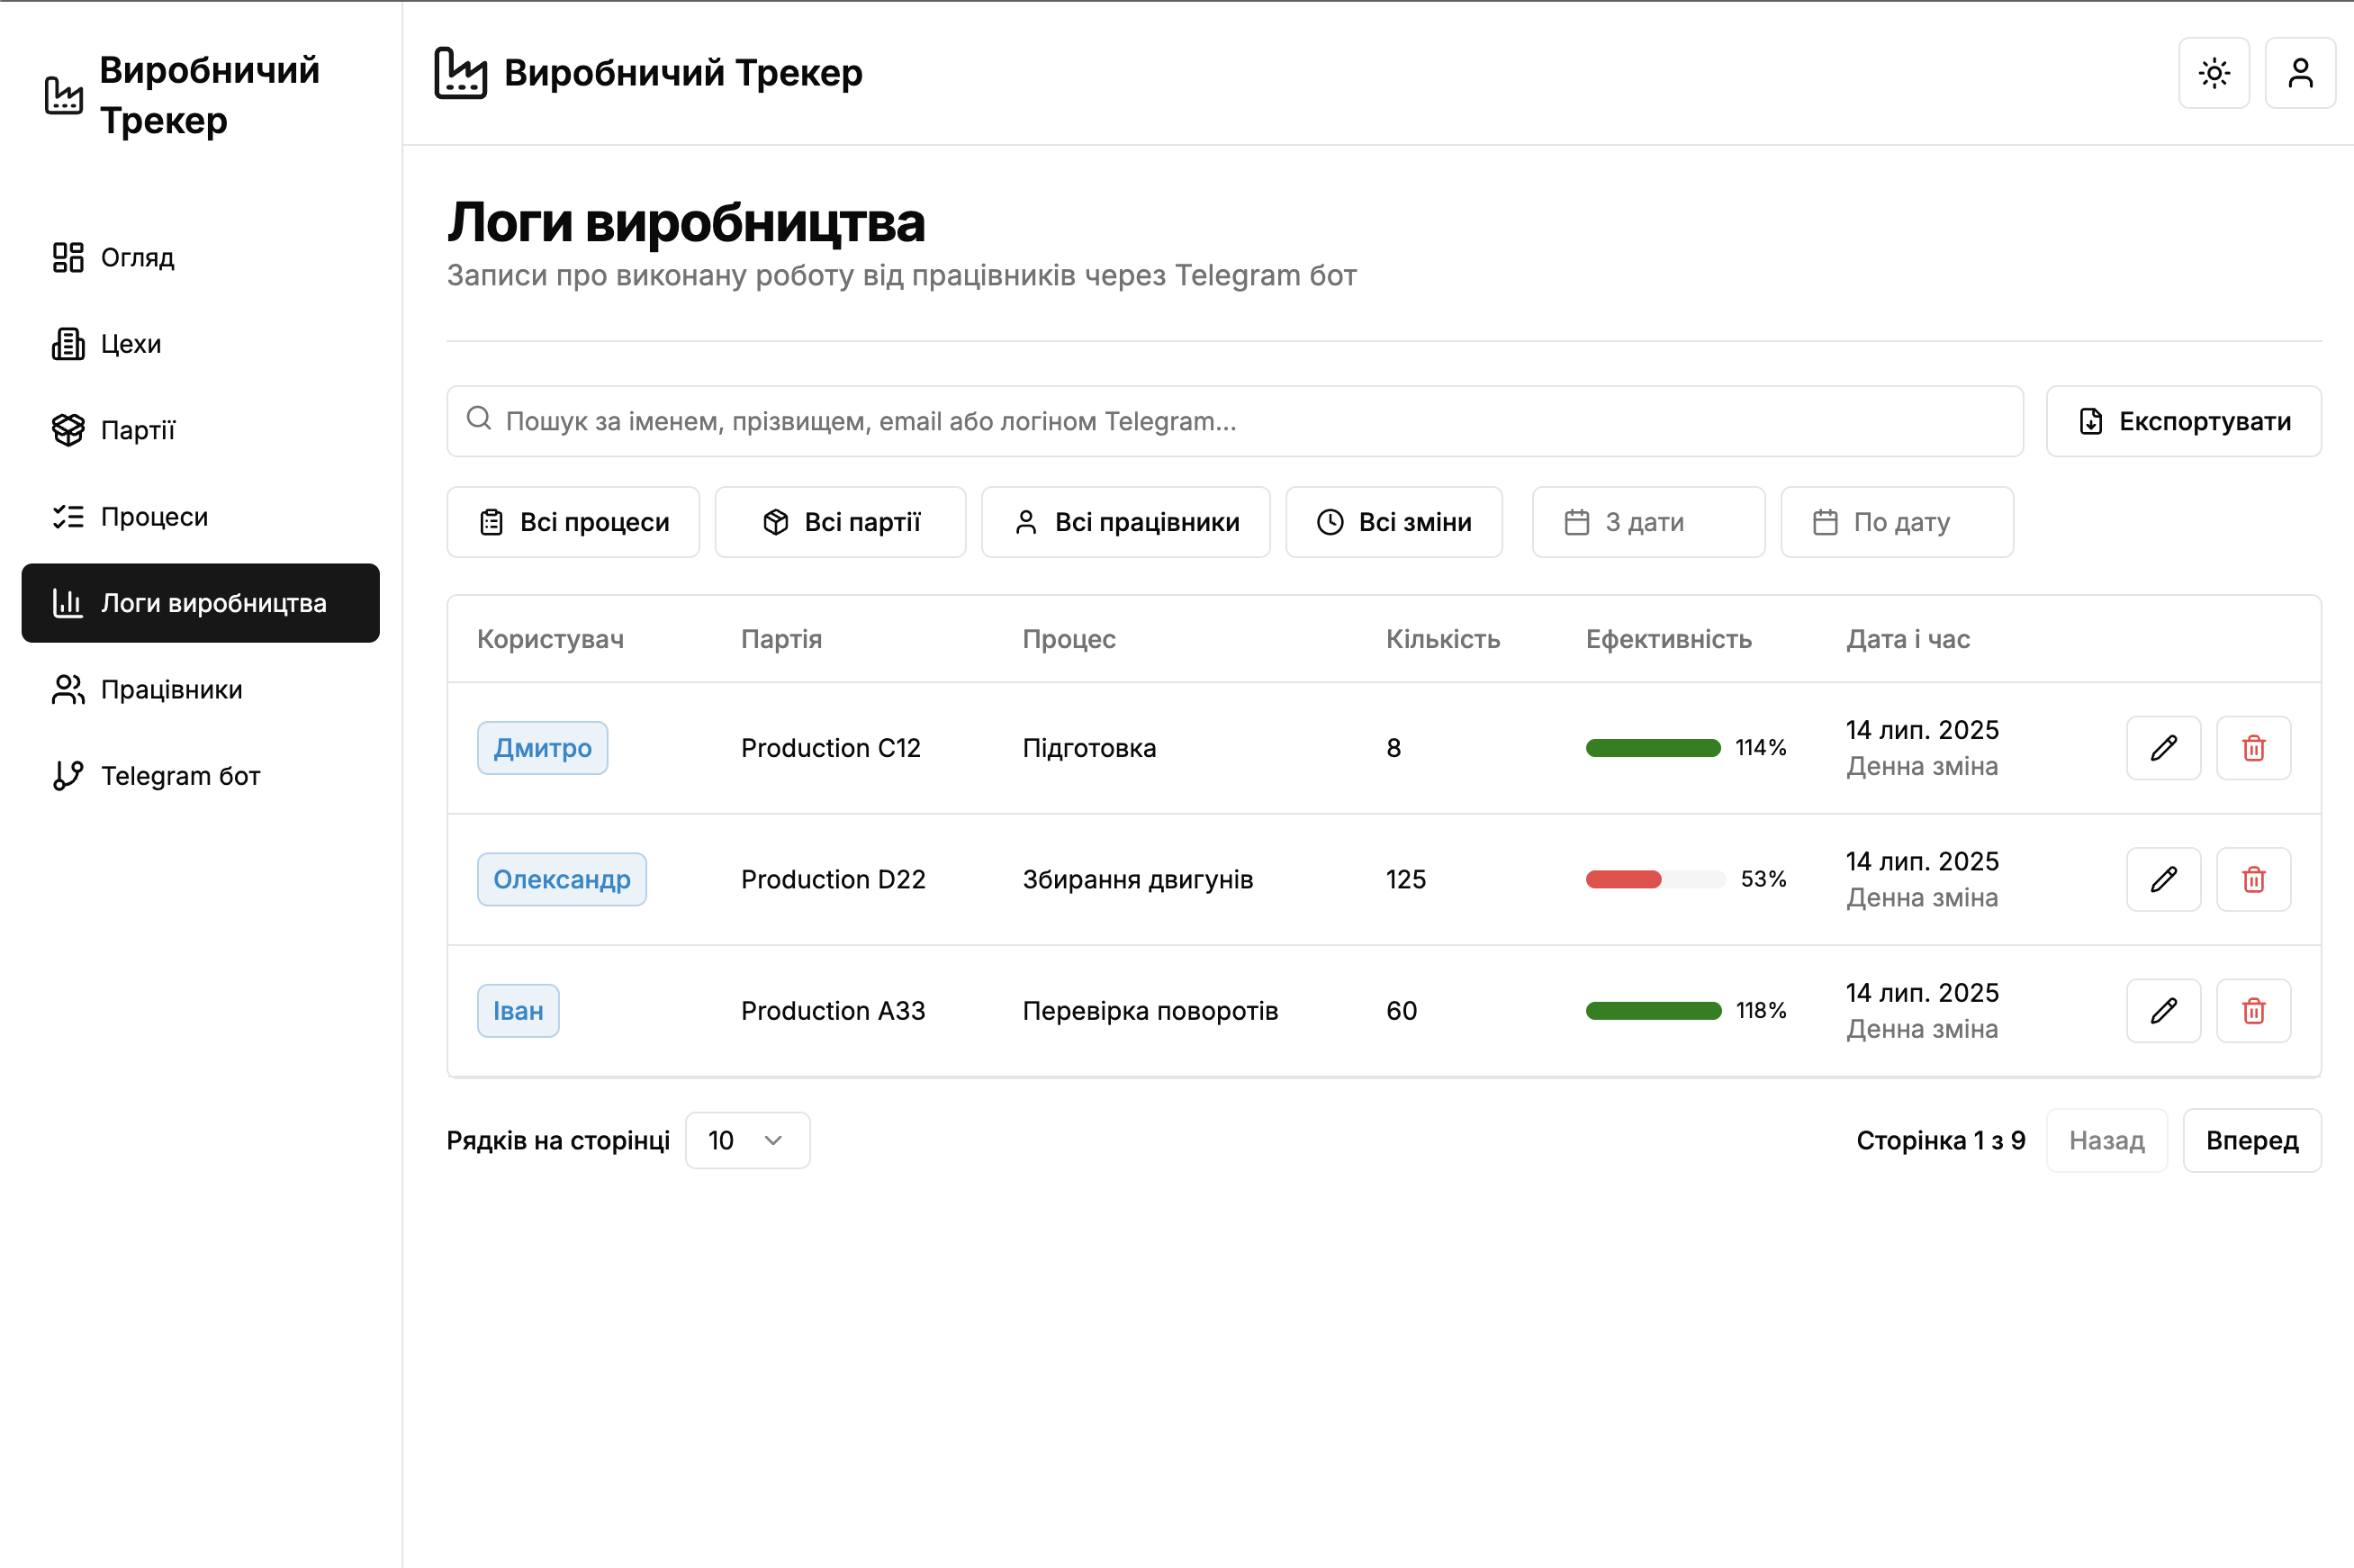Click the pencil edit icon for Олександр's row
Viewport: 2354px width, 1568px height.
tap(2163, 879)
